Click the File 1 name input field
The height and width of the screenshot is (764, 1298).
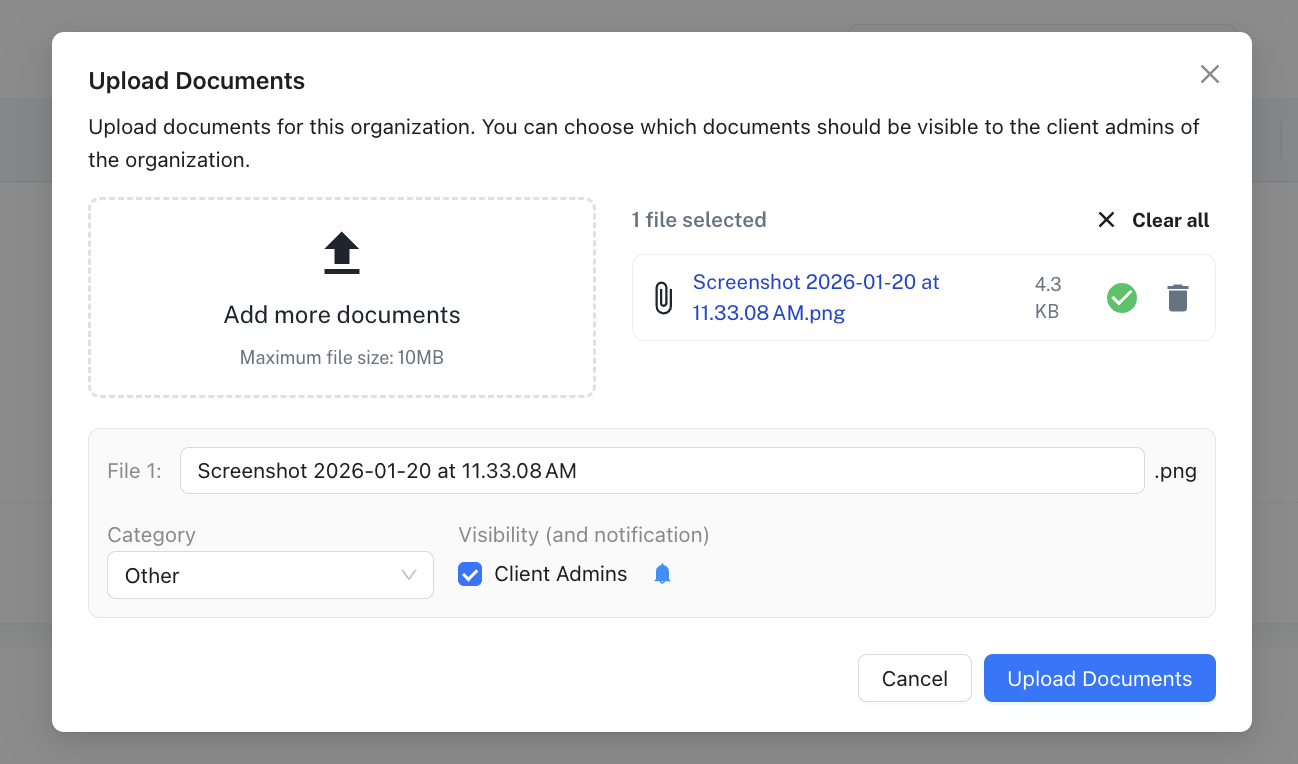pos(662,470)
